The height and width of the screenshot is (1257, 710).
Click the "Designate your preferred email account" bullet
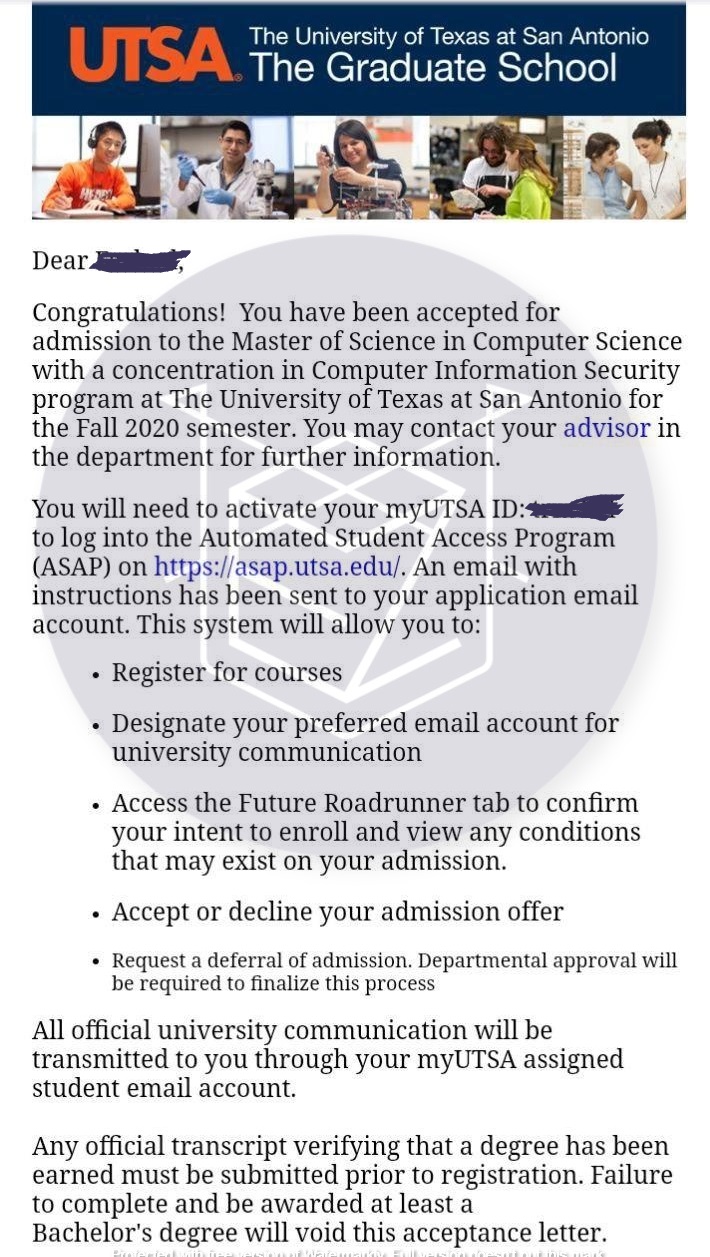365,737
